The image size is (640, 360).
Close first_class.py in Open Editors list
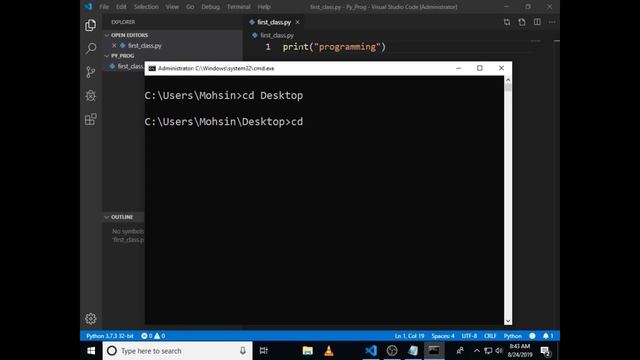pos(114,45)
